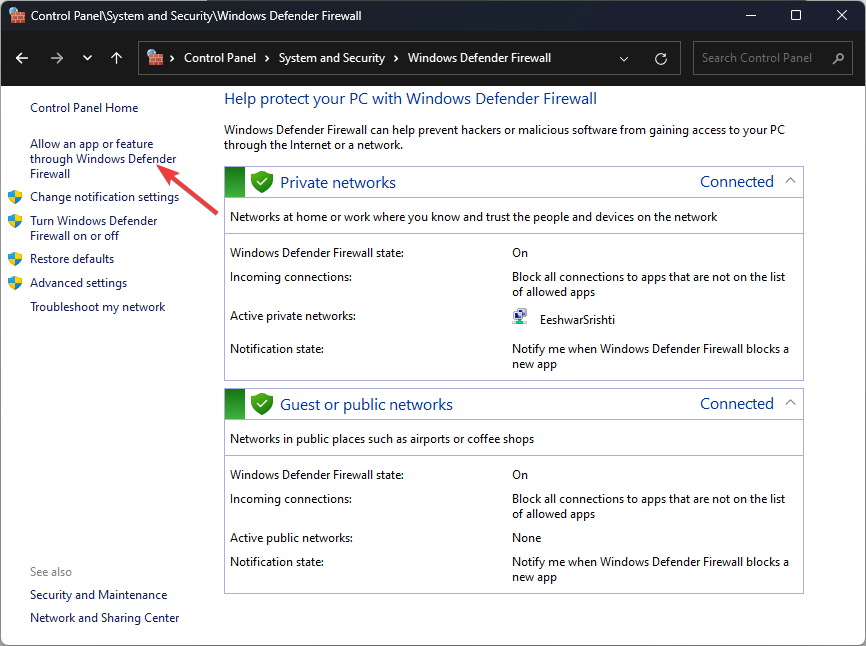Click the Search Control Panel field

(x=760, y=58)
